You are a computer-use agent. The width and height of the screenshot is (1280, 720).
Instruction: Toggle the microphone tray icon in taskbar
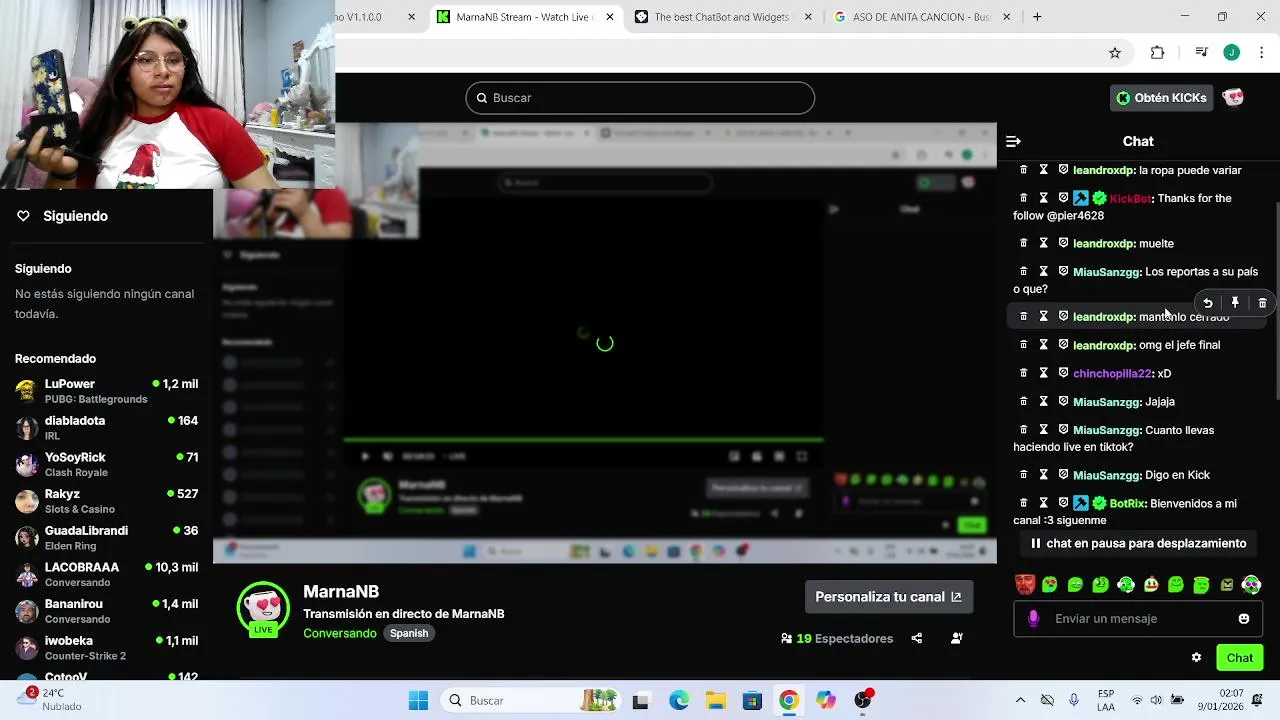tap(1074, 700)
